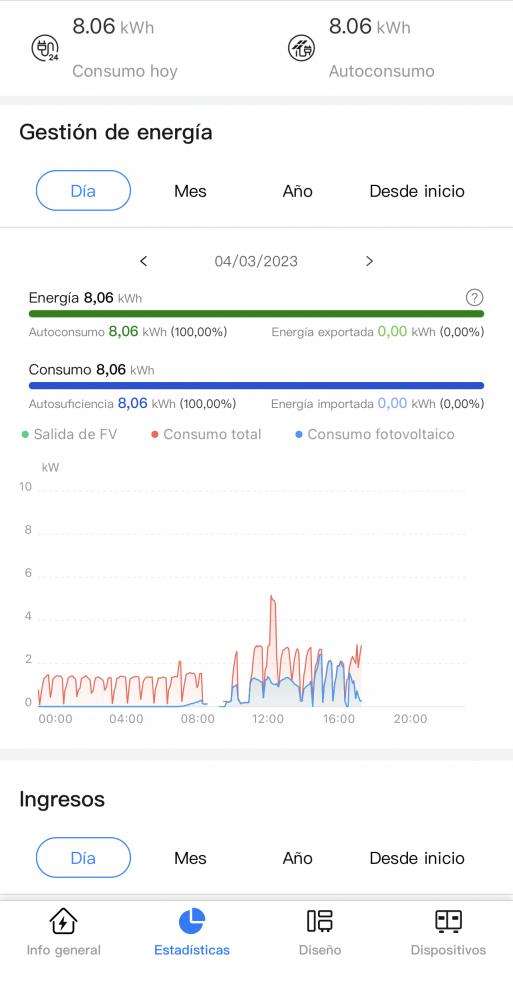Open the Diseño layout icon
This screenshot has height=1000, width=513.
coord(320,921)
